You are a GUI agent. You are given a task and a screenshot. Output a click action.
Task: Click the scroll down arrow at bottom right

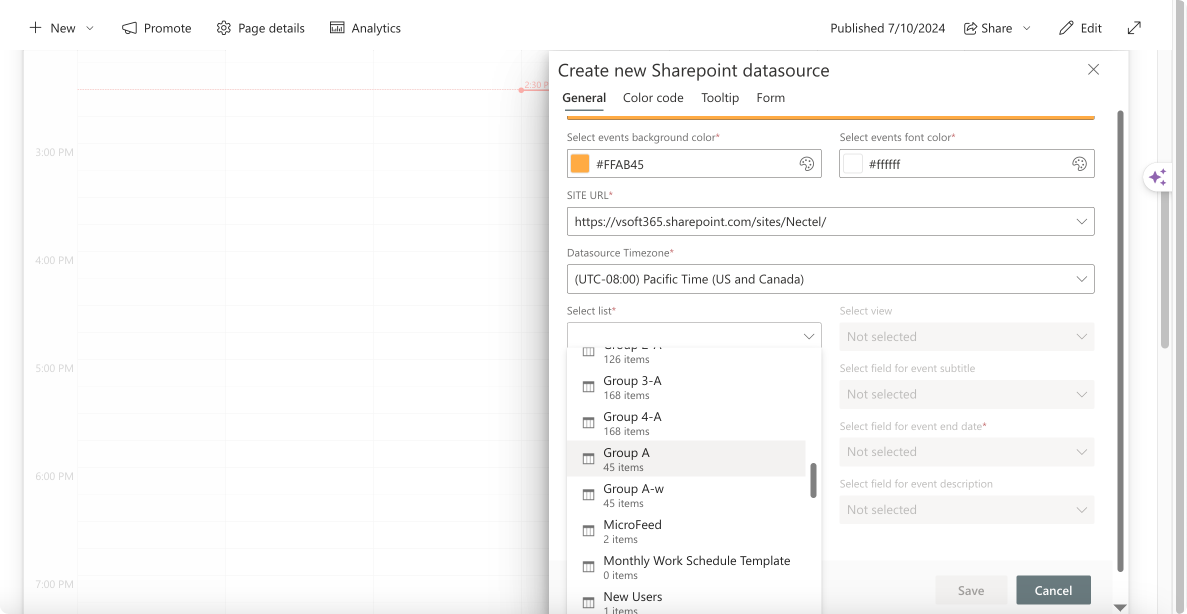coord(1120,607)
